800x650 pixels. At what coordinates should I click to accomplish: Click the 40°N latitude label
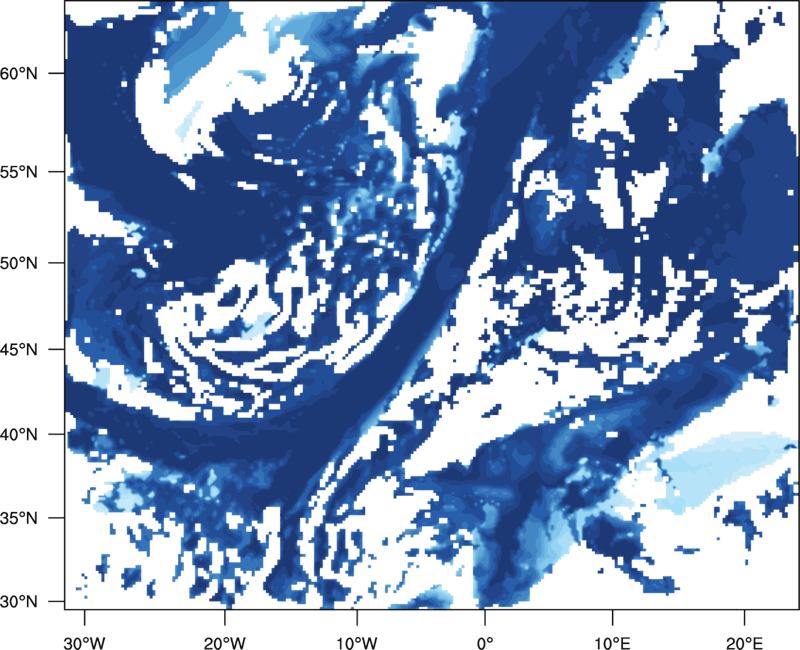[19, 435]
